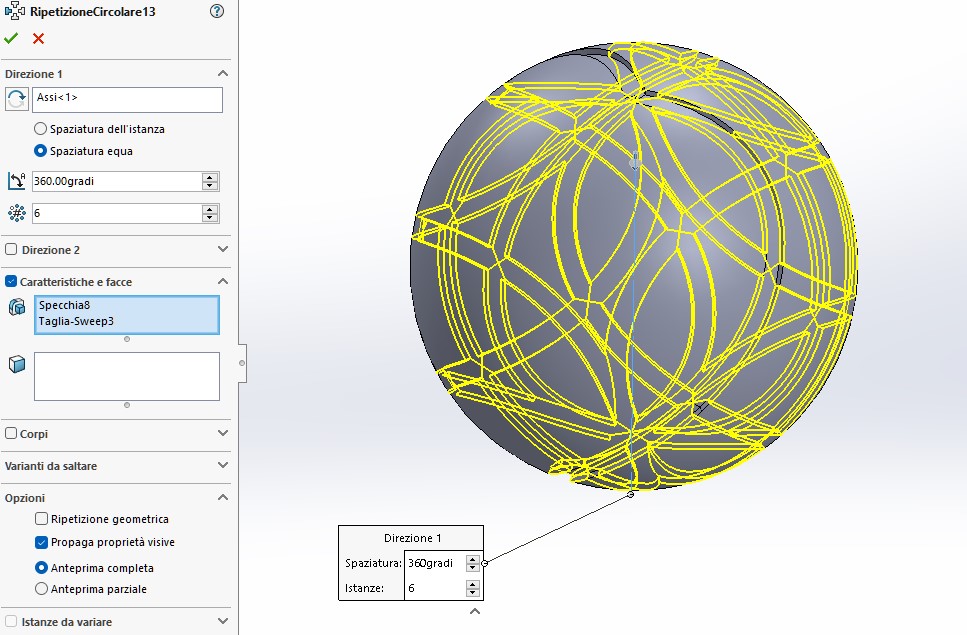Image resolution: width=967 pixels, height=635 pixels.
Task: Open help with the question mark icon
Action: pos(217,11)
